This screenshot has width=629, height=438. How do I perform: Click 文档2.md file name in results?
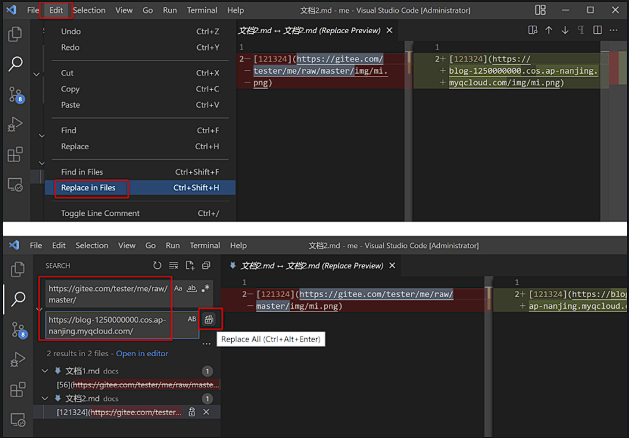pyautogui.click(x=82, y=398)
